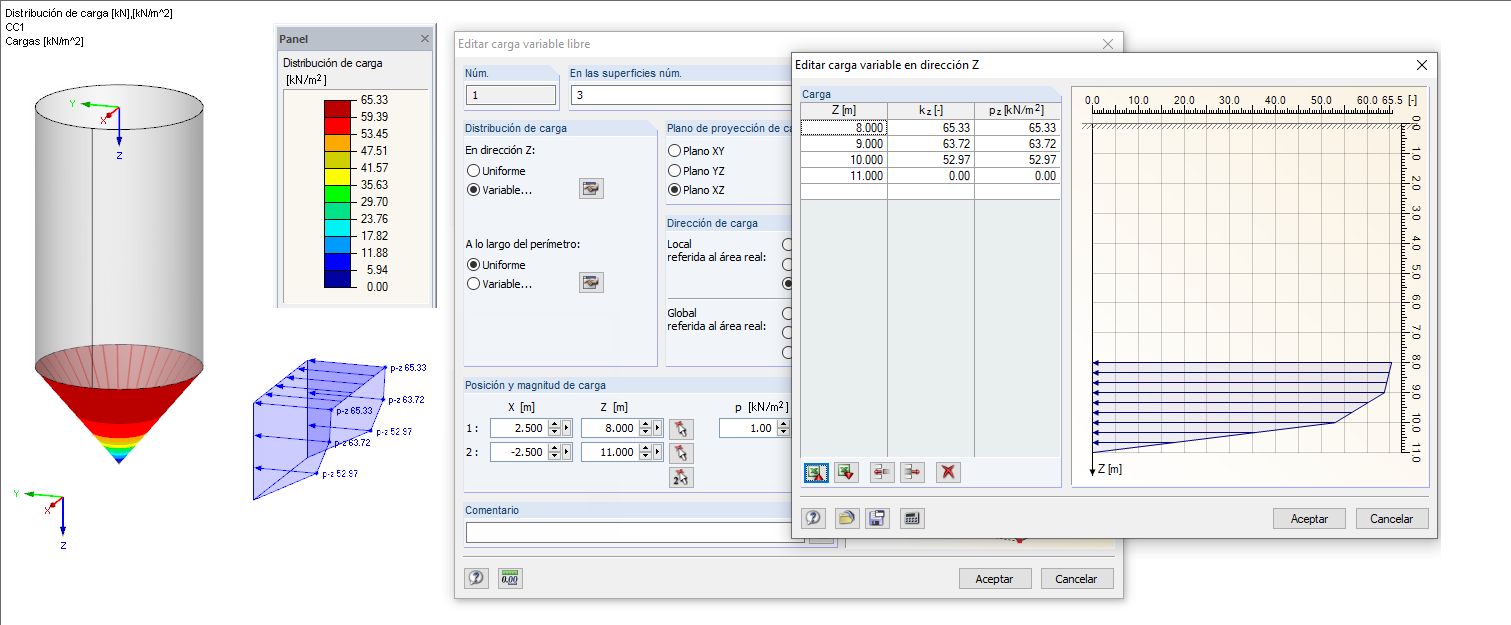Edit variable distribution in Z direction
This screenshot has height=625, width=1511.
591,189
